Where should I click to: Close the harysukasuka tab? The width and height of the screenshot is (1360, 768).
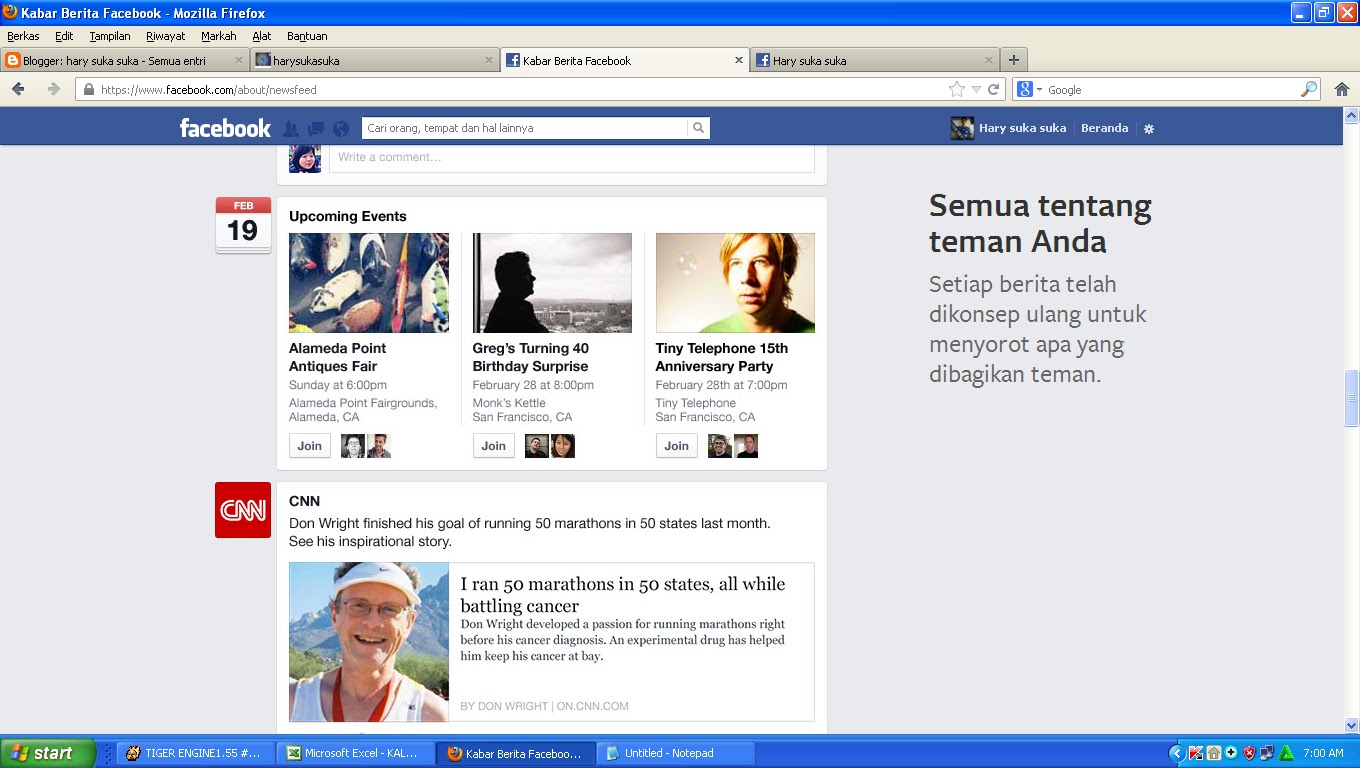coord(488,60)
